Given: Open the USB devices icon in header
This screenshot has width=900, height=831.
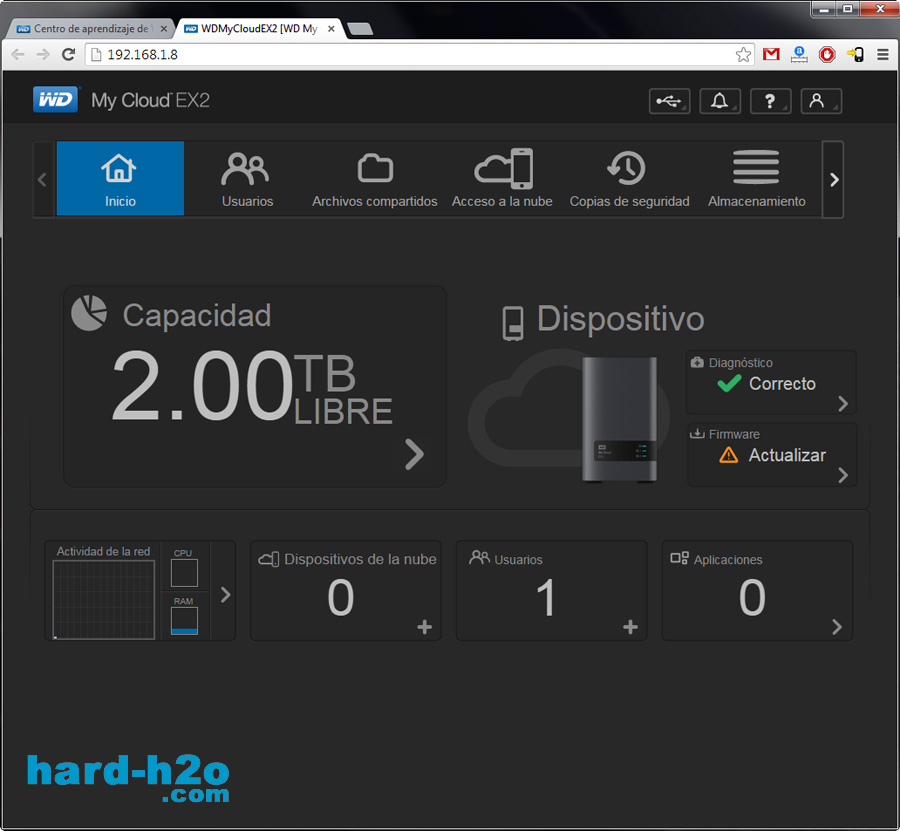Looking at the screenshot, I should [x=669, y=102].
